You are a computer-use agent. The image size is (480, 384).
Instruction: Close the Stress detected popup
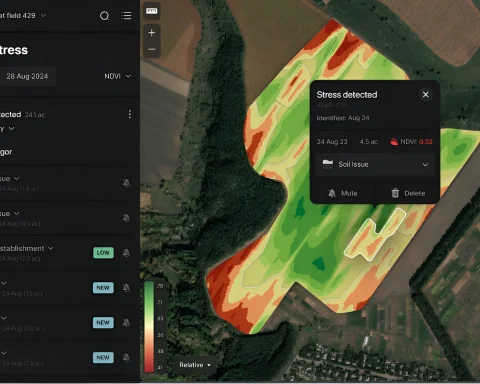[x=426, y=95]
